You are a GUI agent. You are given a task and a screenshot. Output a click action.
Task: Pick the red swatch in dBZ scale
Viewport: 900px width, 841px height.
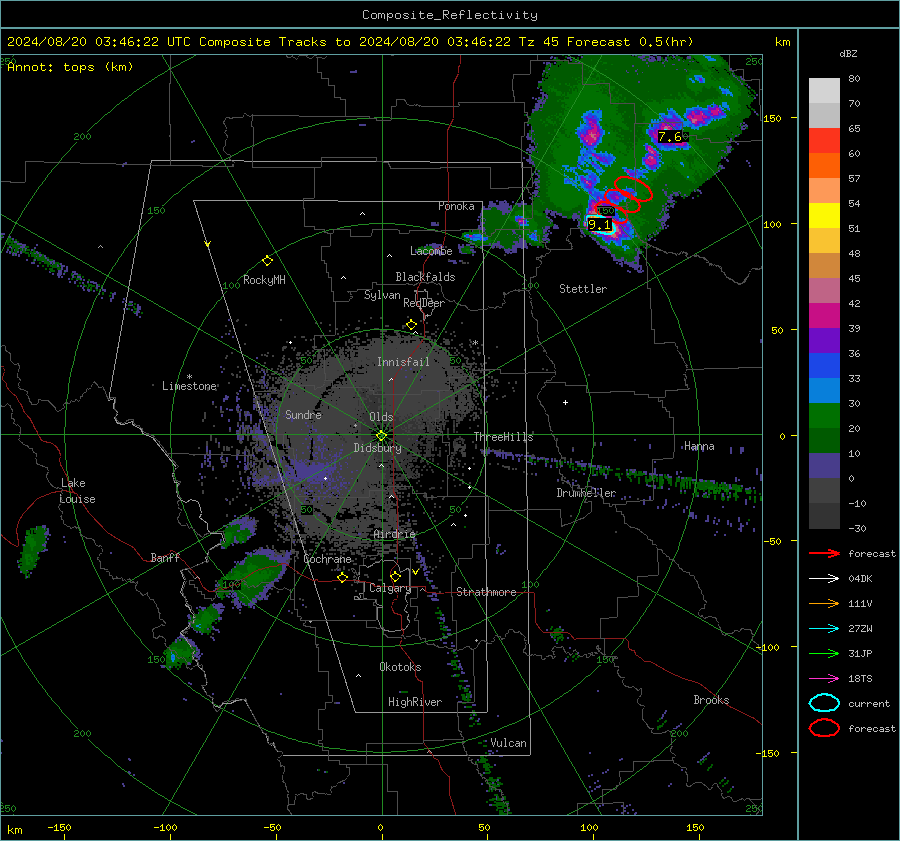pyautogui.click(x=824, y=140)
